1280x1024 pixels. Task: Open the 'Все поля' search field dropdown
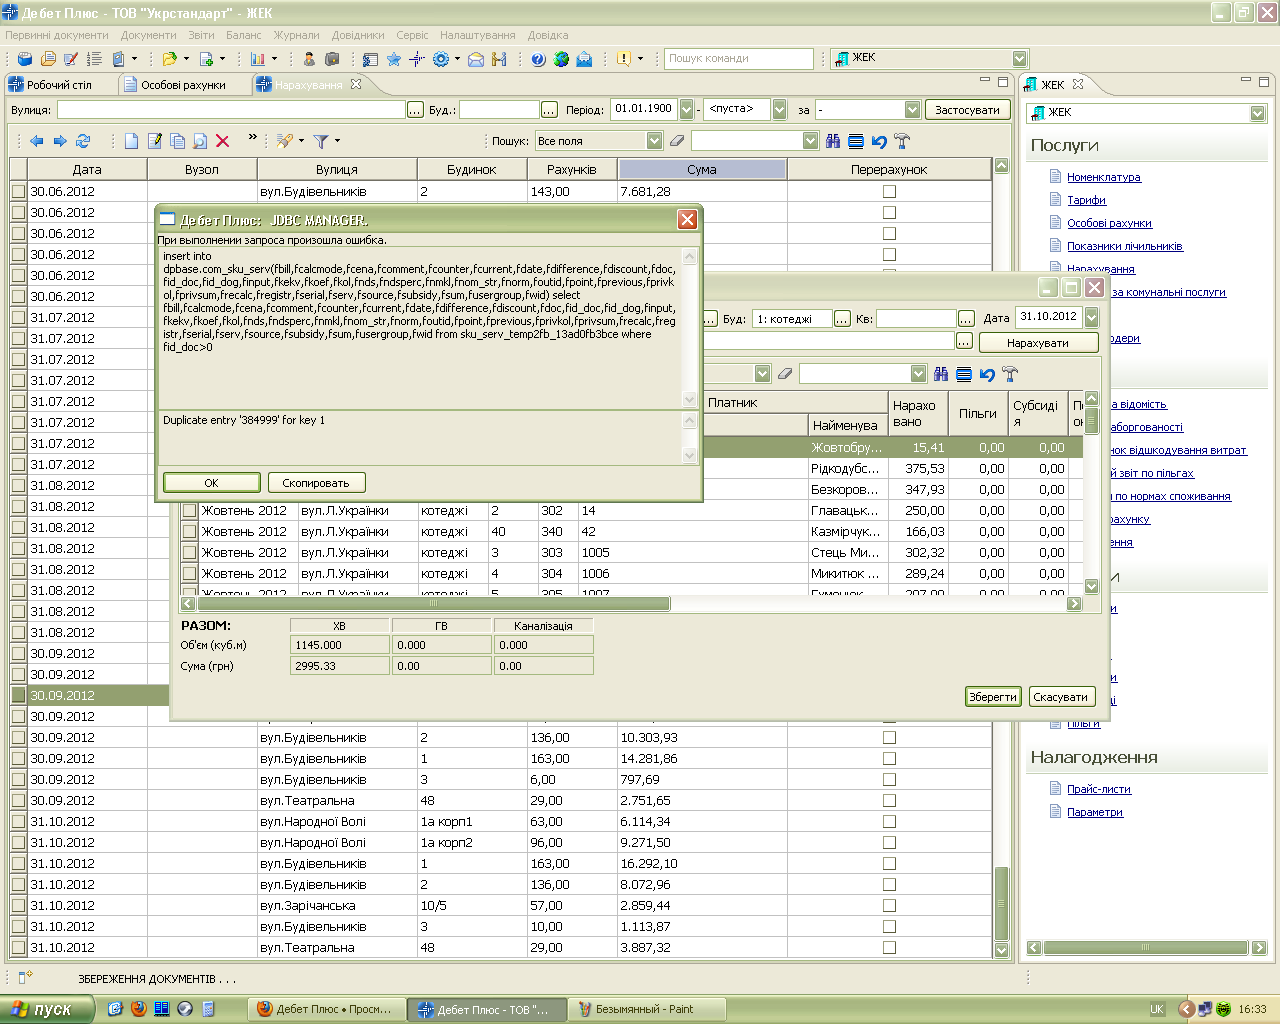point(654,141)
